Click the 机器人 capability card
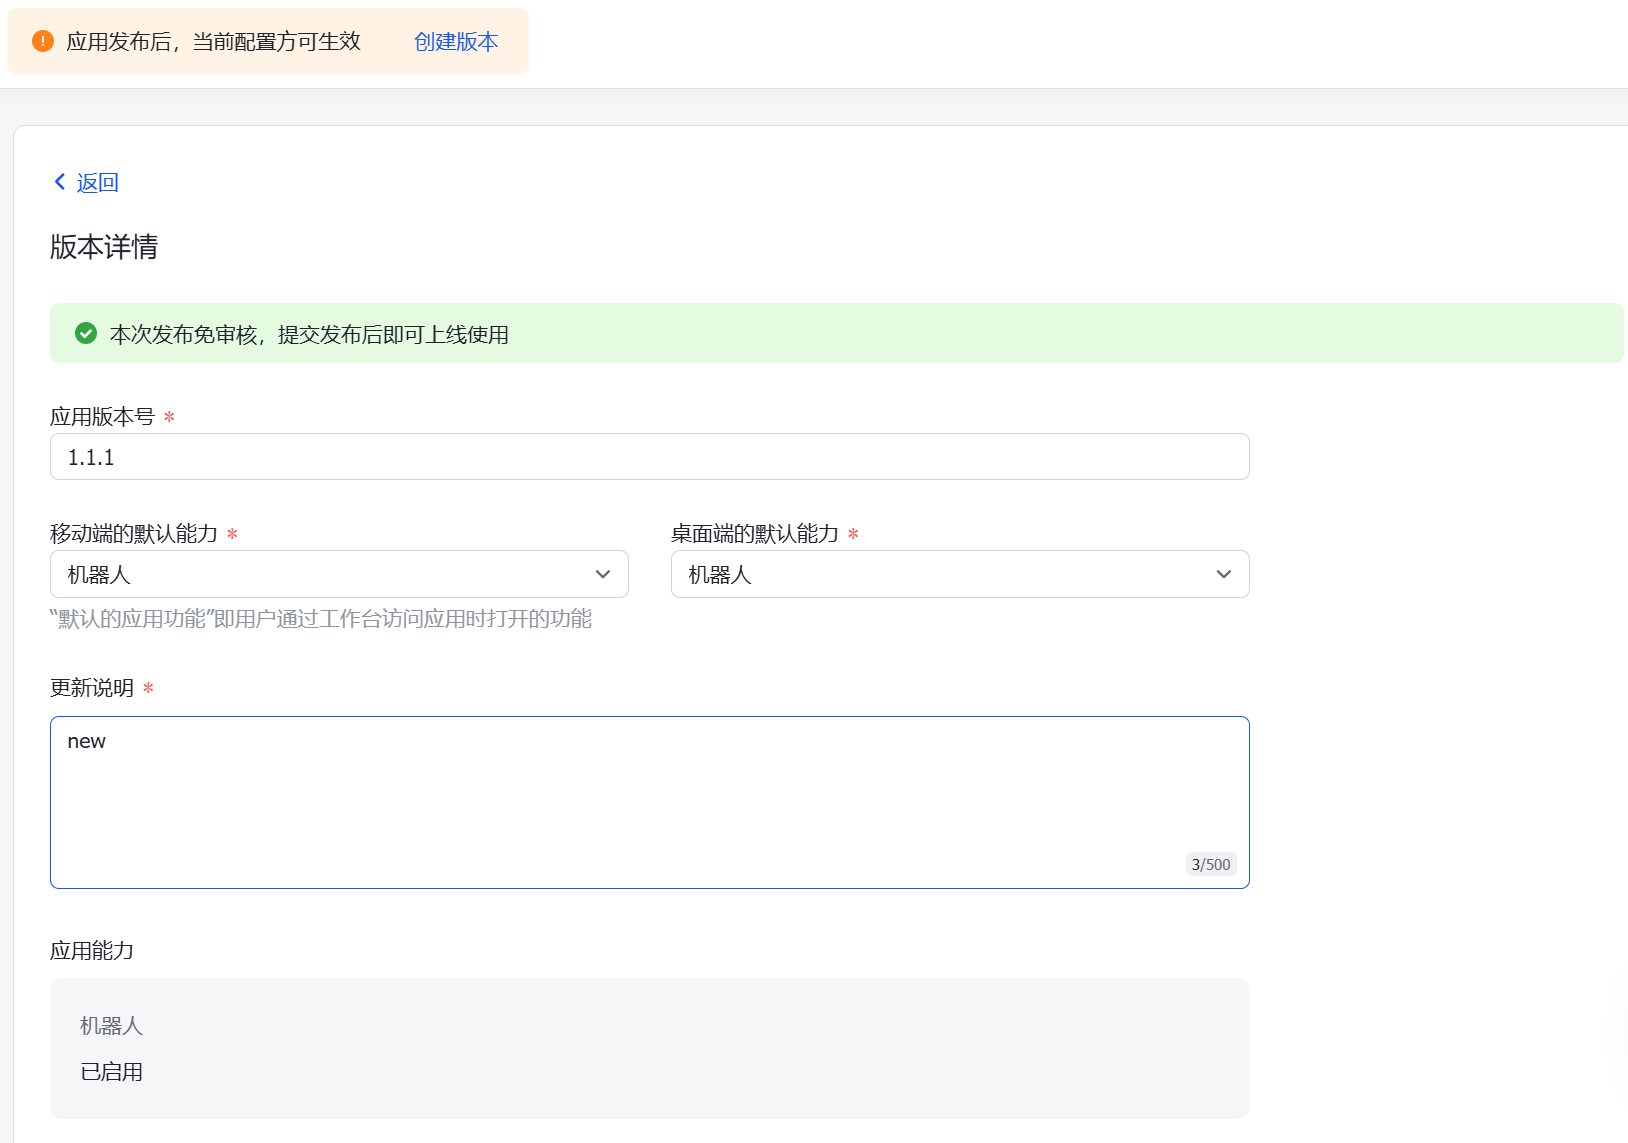The width and height of the screenshot is (1628, 1143). coord(649,1048)
